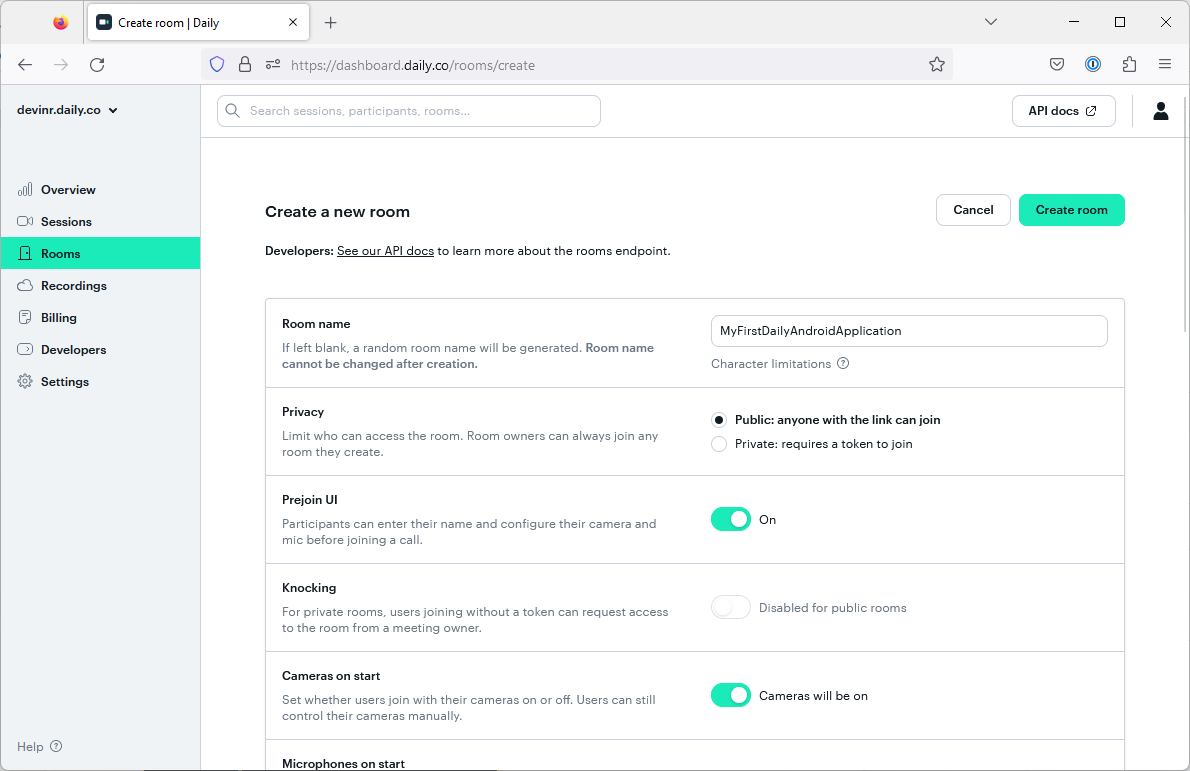Select Private requires a token option
The image size is (1190, 771).
click(x=719, y=444)
